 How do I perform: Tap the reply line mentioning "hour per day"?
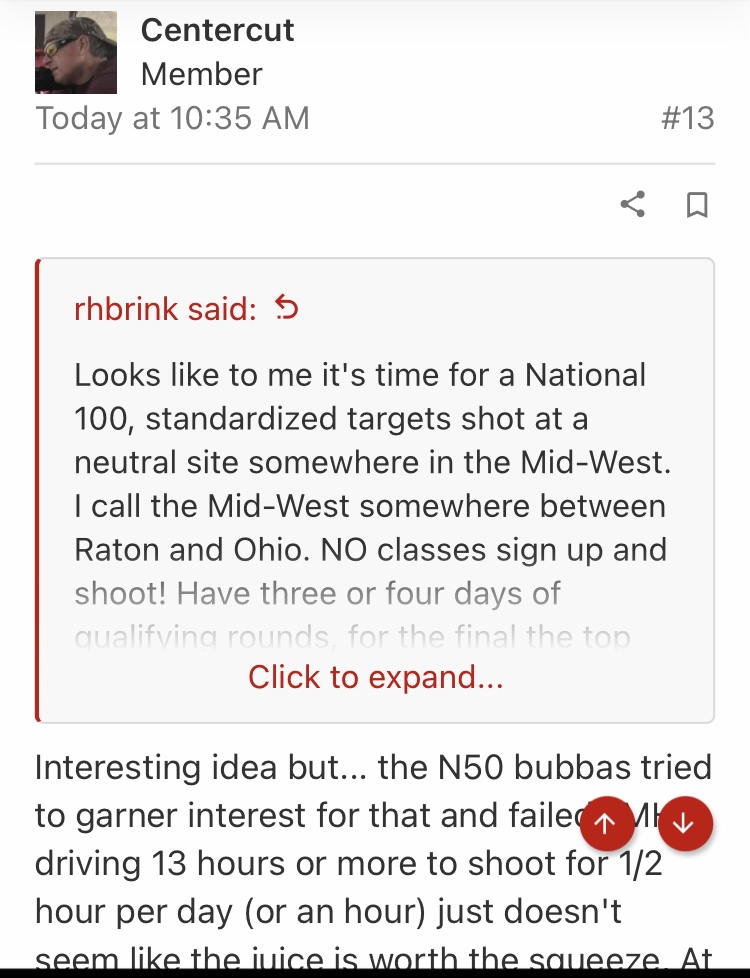click(x=328, y=911)
